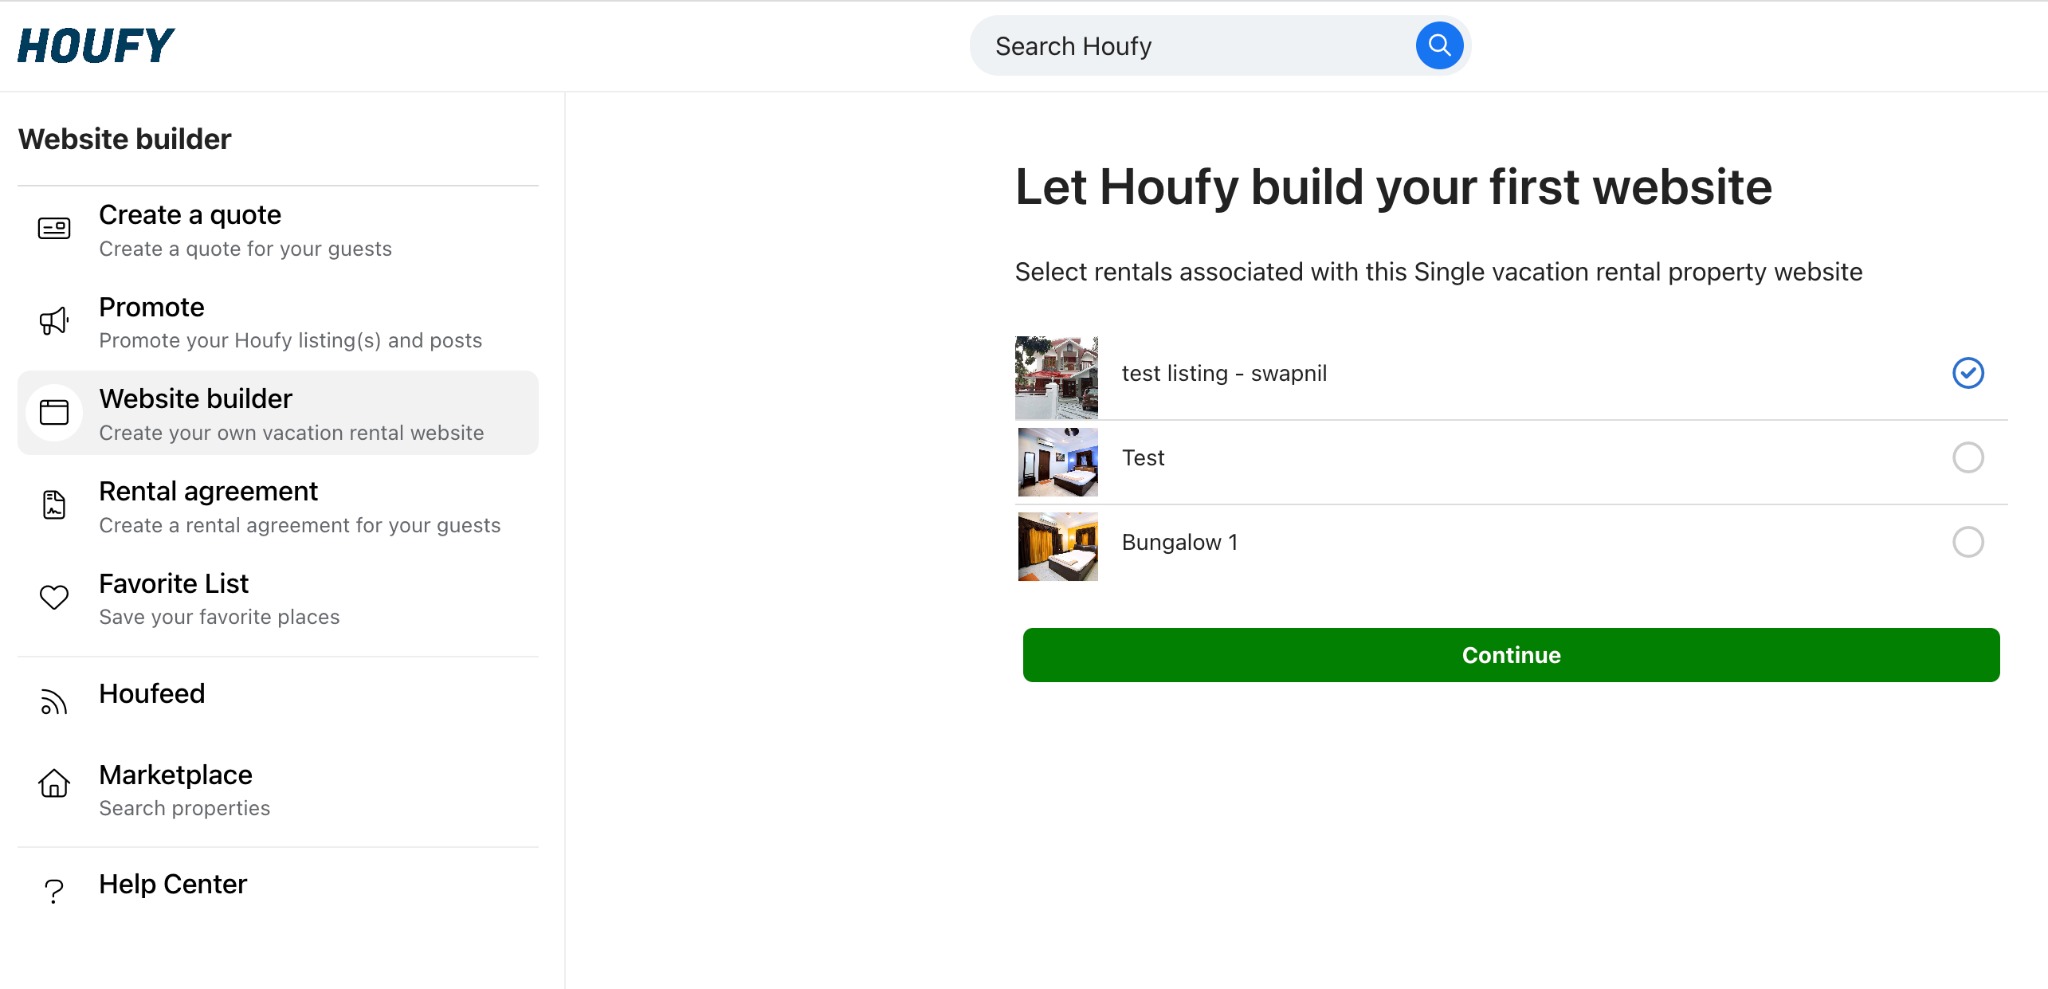Select the Bungalow 1 radio button
Image resolution: width=2048 pixels, height=989 pixels.
click(1967, 542)
